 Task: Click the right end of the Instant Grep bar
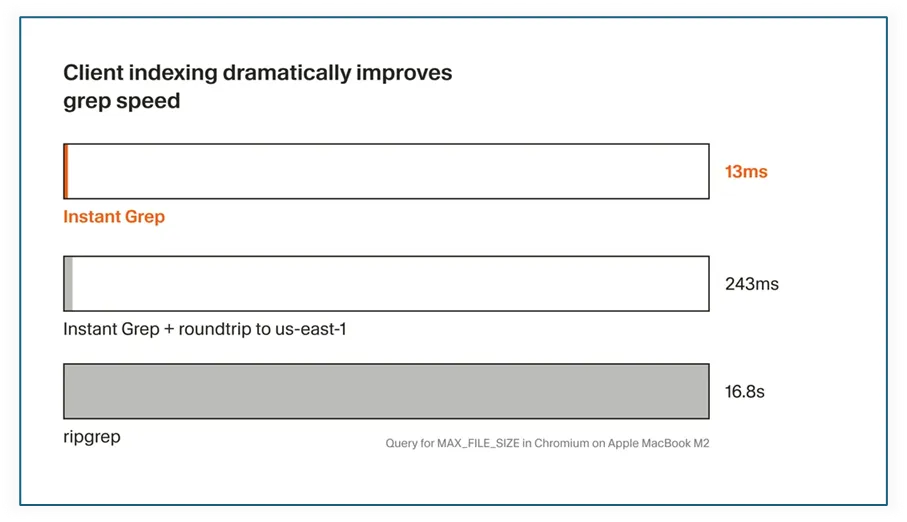[x=707, y=171]
